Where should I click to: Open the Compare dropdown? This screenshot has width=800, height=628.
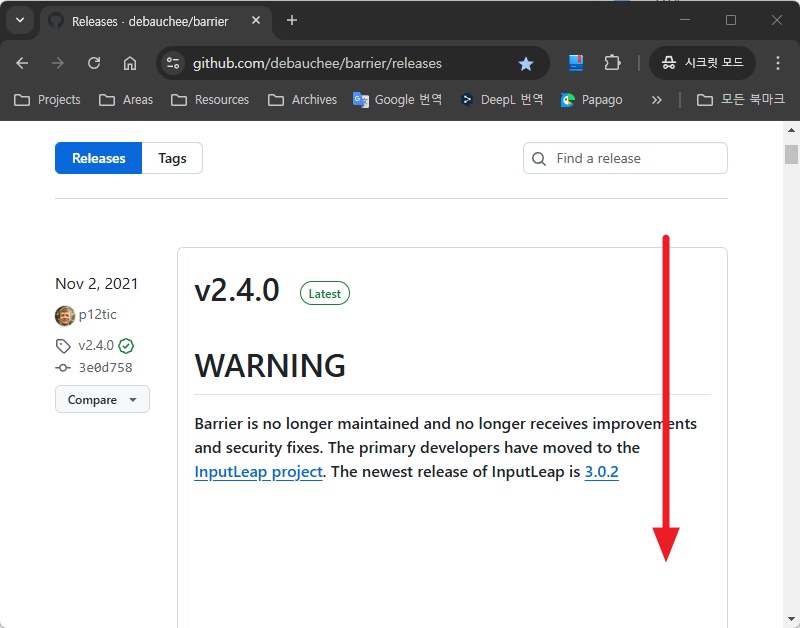pos(102,399)
